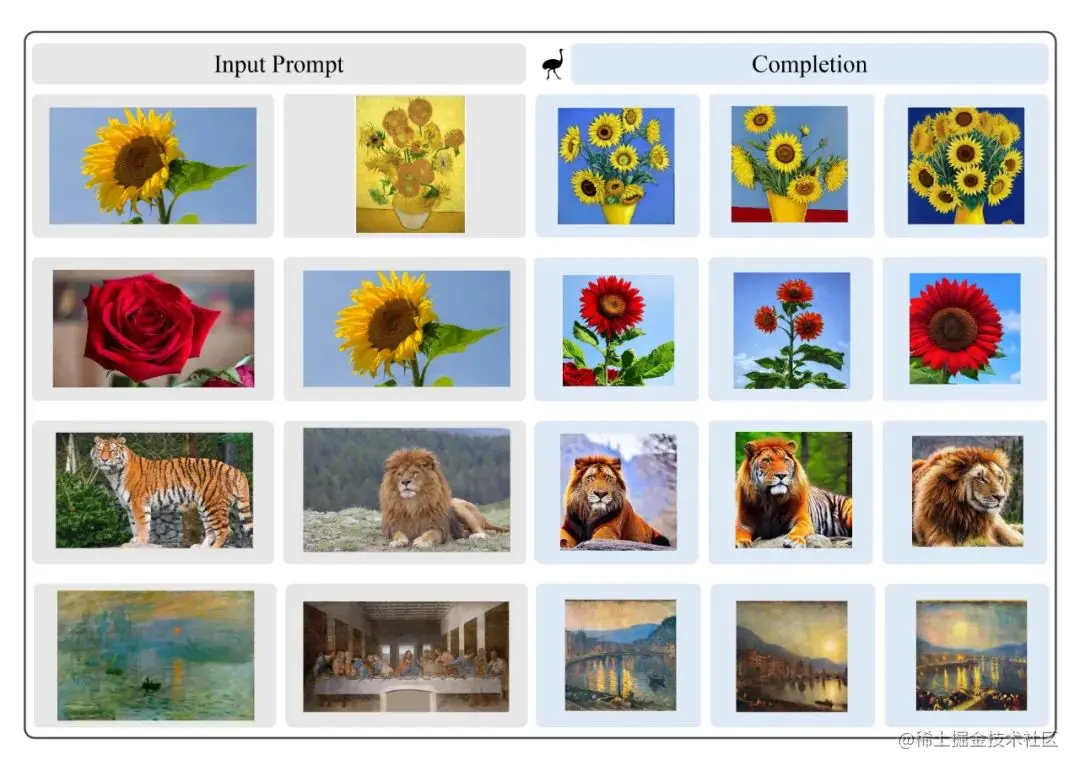Select harbor painting completion with blue mountains
This screenshot has width=1080, height=771.
(620, 655)
